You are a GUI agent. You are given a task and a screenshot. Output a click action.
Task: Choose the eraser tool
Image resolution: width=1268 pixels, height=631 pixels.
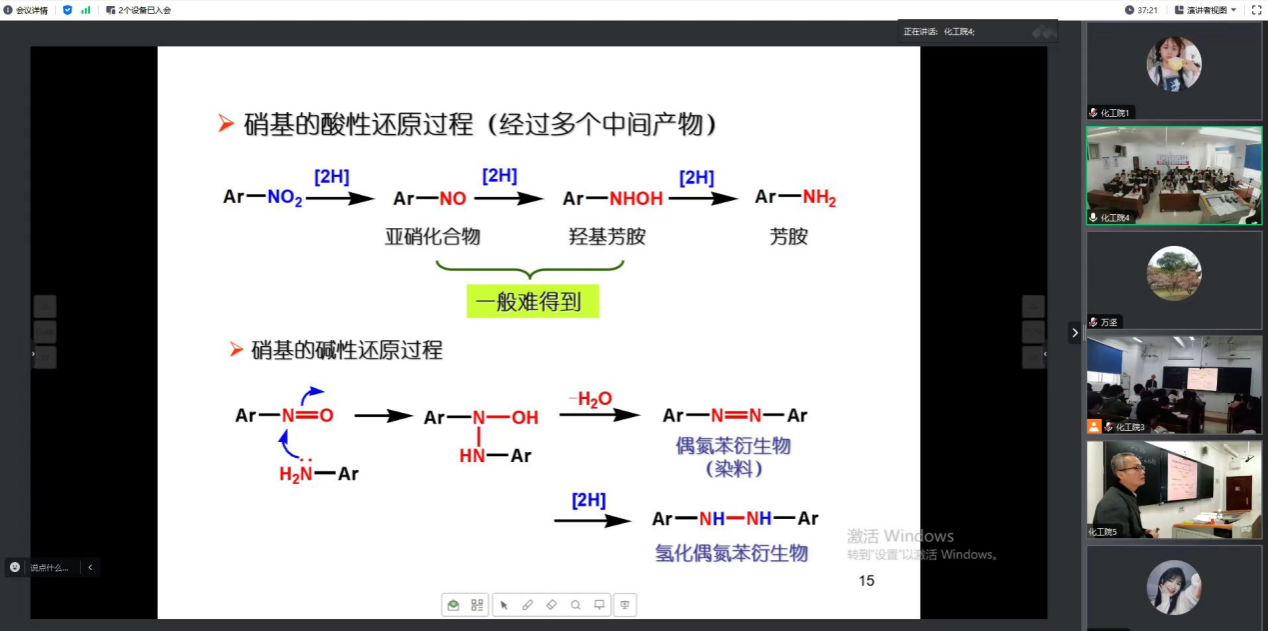(552, 605)
